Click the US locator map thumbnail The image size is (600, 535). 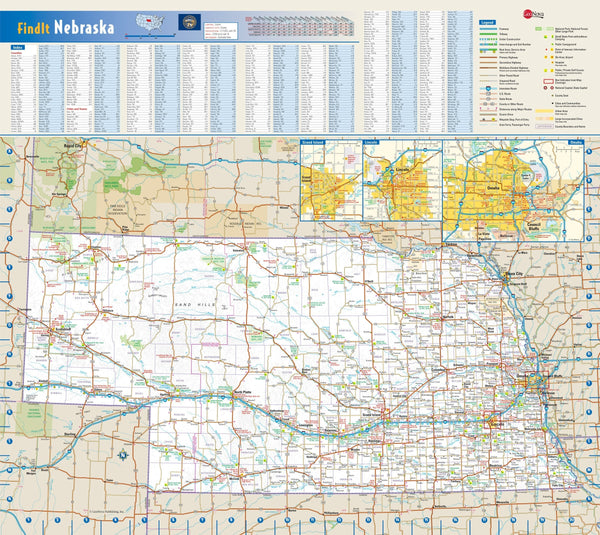(x=150, y=22)
